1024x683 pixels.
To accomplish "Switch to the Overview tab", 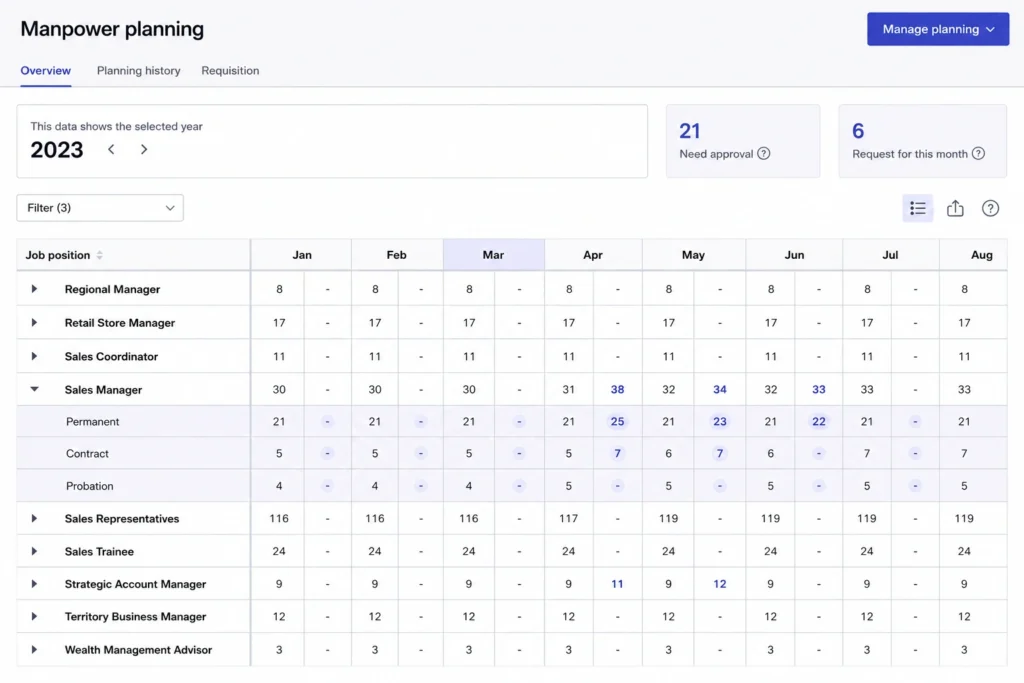I will (45, 71).
